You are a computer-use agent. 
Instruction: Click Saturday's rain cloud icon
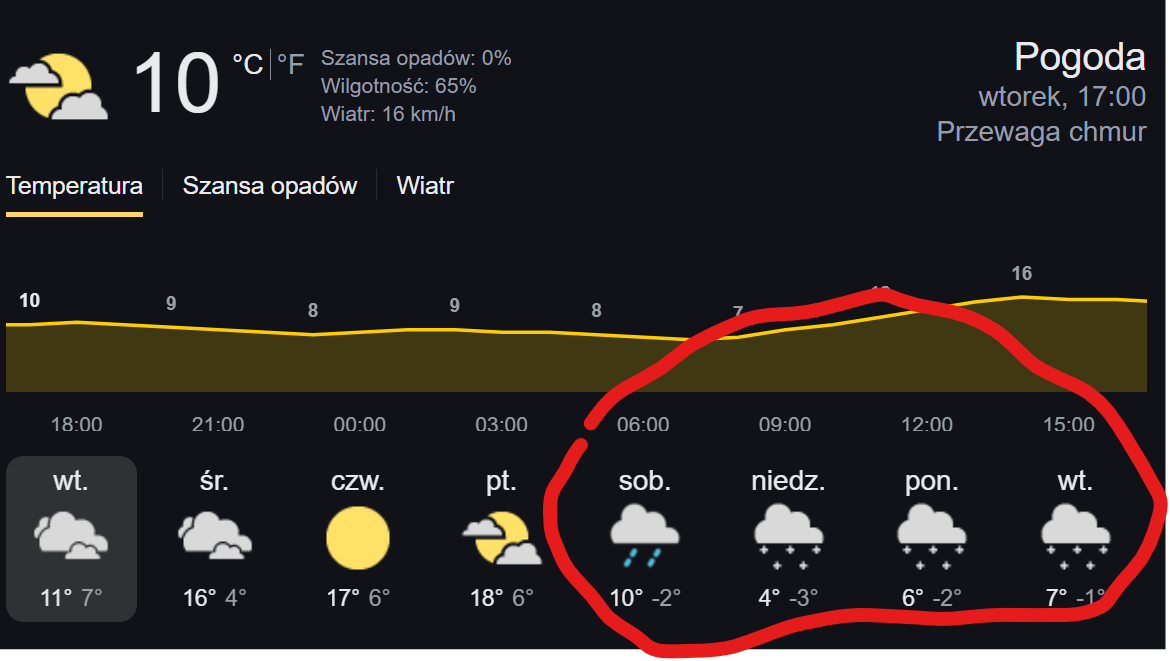click(644, 535)
